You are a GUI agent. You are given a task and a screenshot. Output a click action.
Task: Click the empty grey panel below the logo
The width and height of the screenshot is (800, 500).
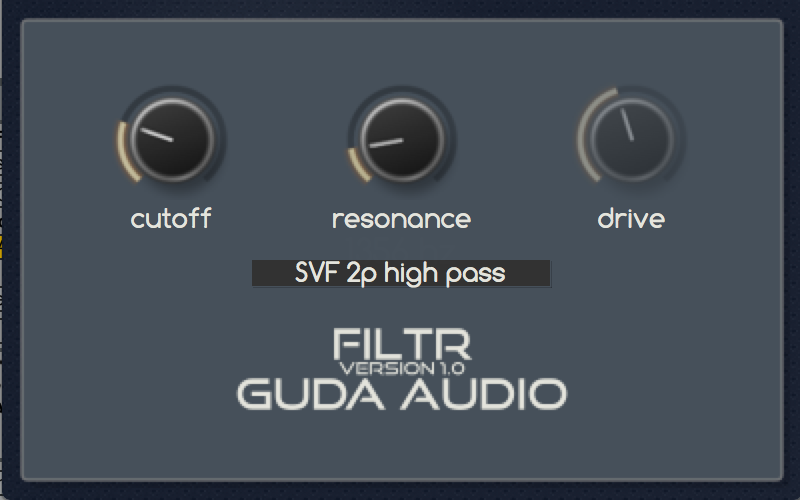(x=402, y=446)
